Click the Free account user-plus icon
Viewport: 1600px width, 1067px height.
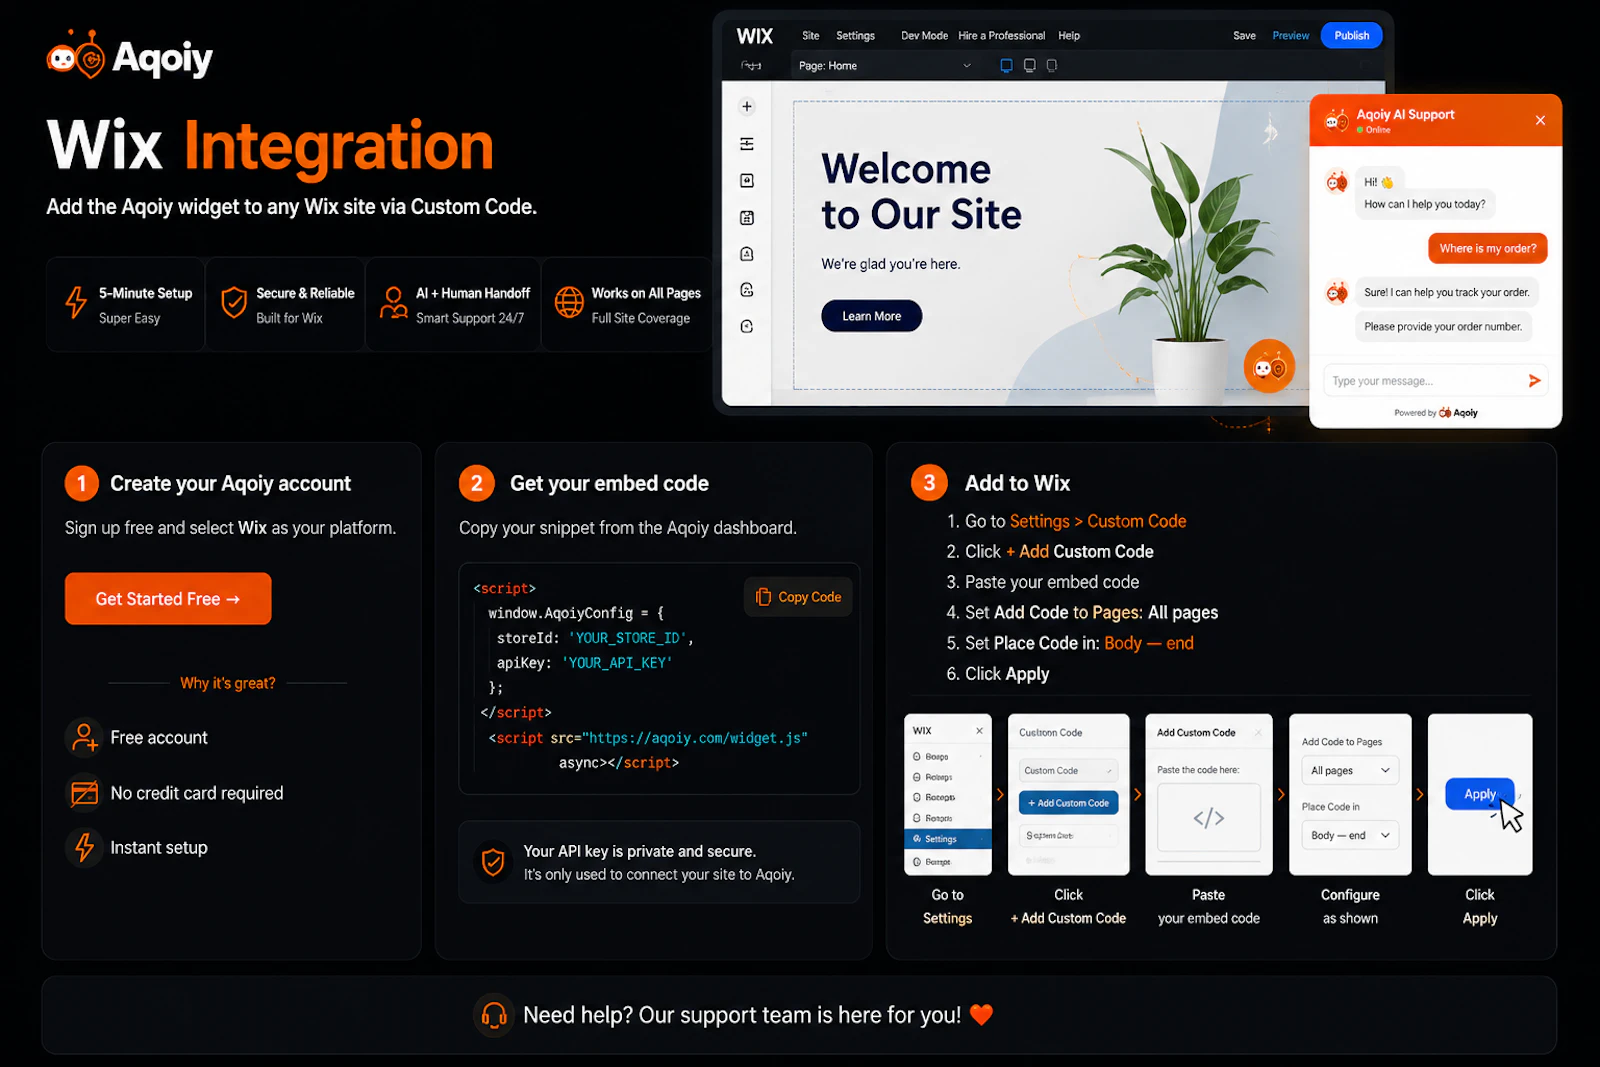pyautogui.click(x=85, y=738)
